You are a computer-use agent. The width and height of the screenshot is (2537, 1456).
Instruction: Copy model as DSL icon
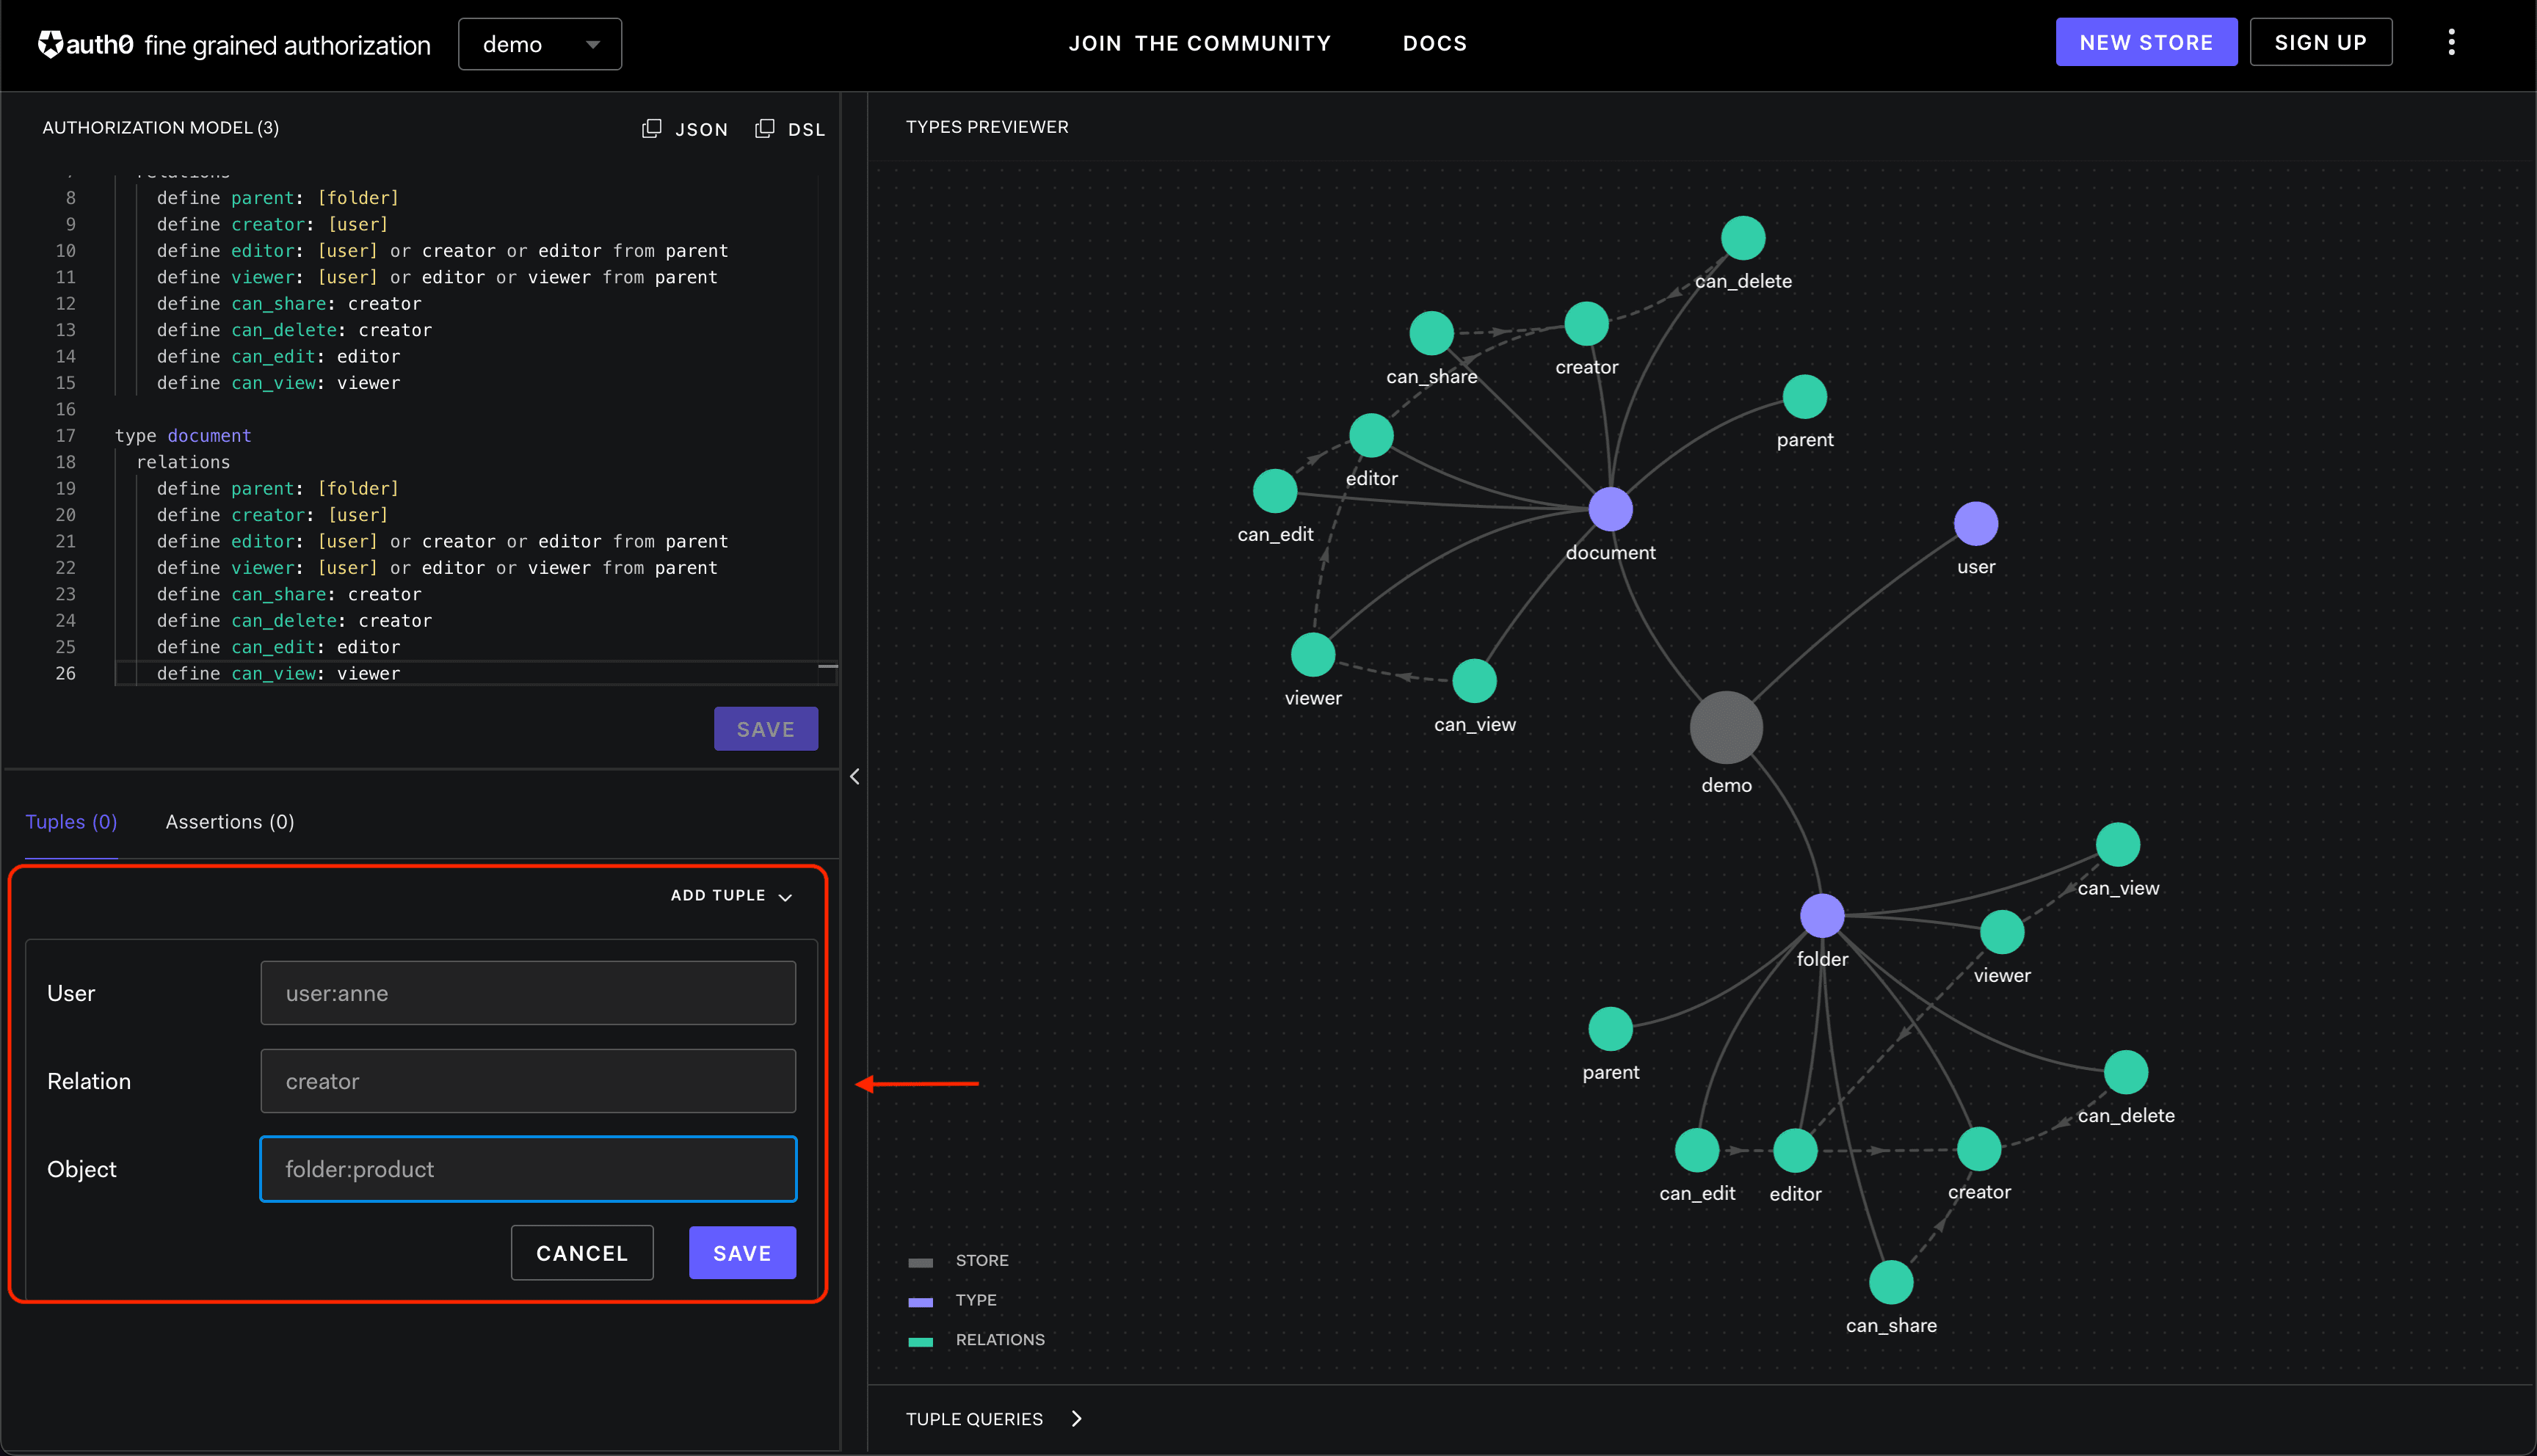pos(765,128)
